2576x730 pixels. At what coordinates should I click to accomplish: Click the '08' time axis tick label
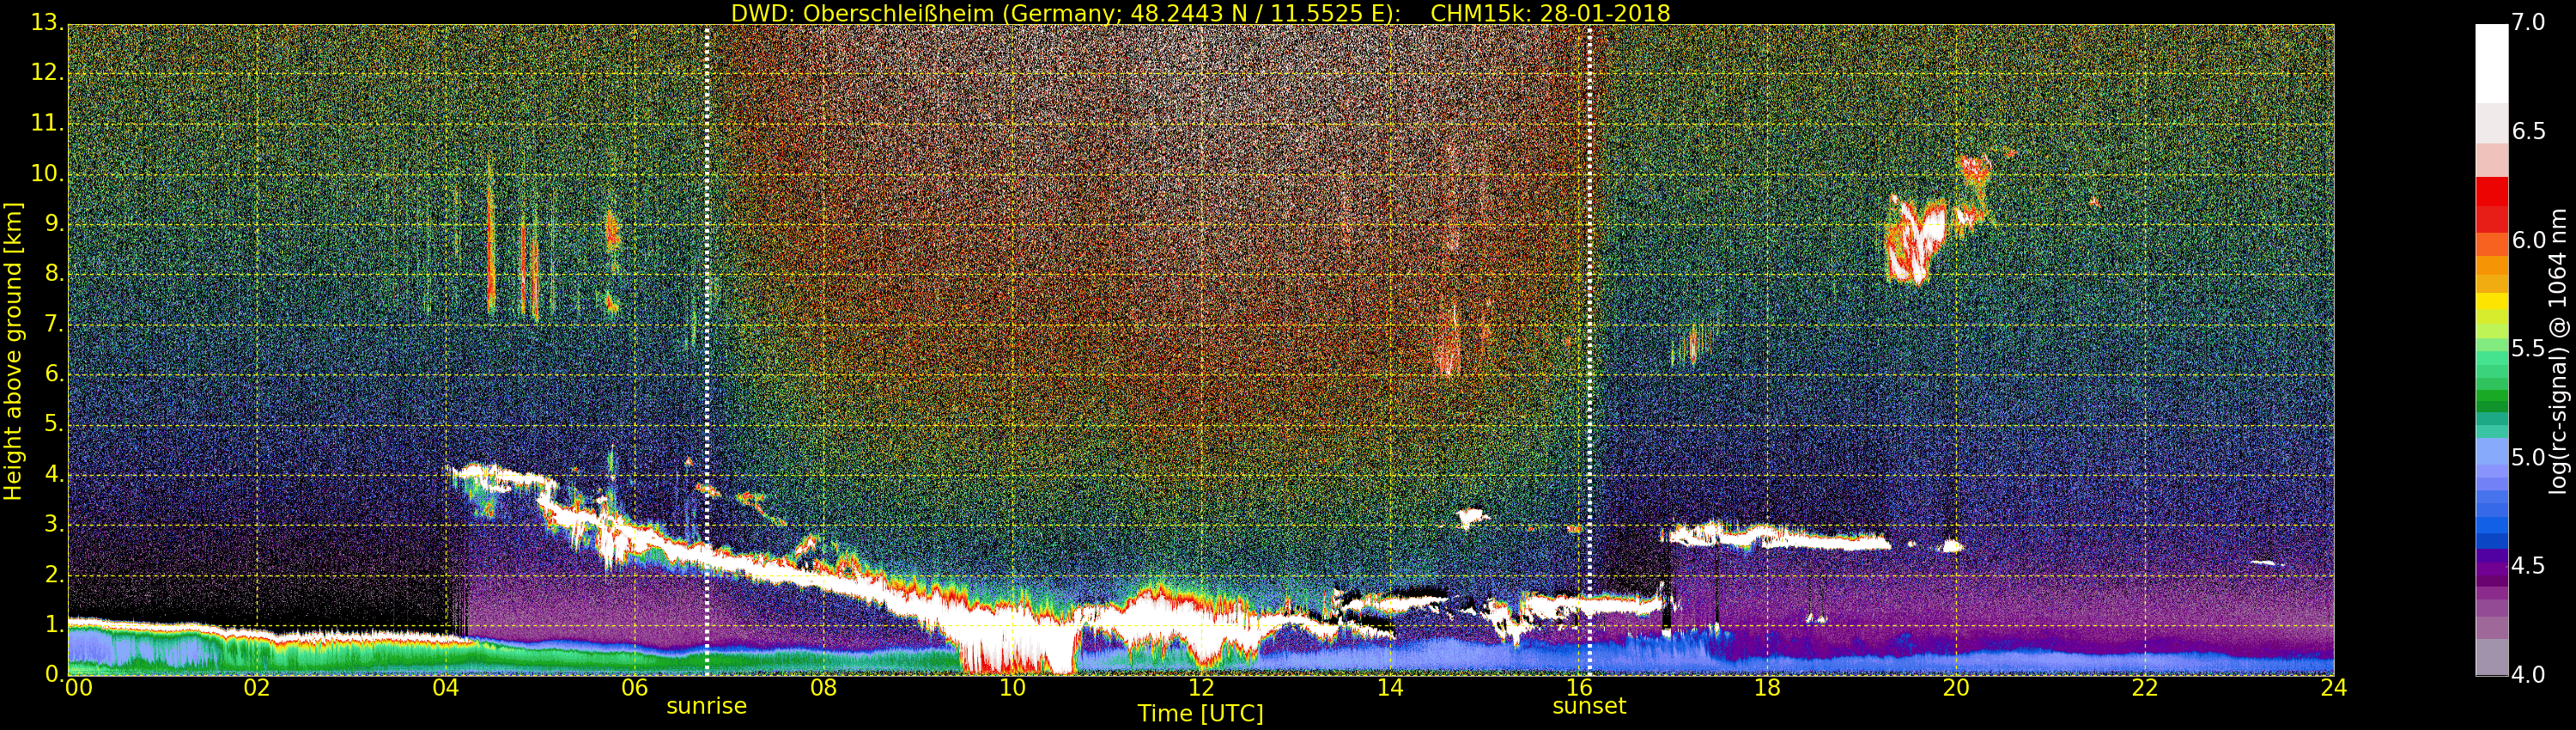coord(823,688)
